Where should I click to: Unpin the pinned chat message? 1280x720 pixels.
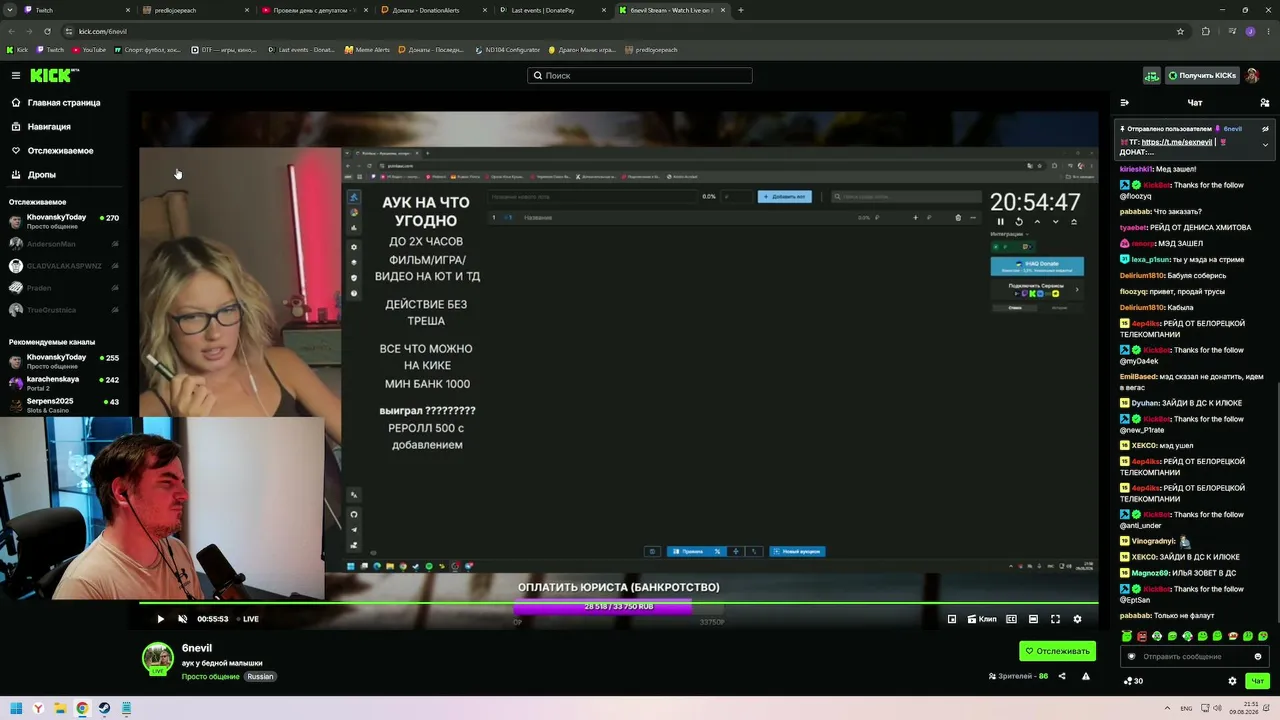[1265, 129]
